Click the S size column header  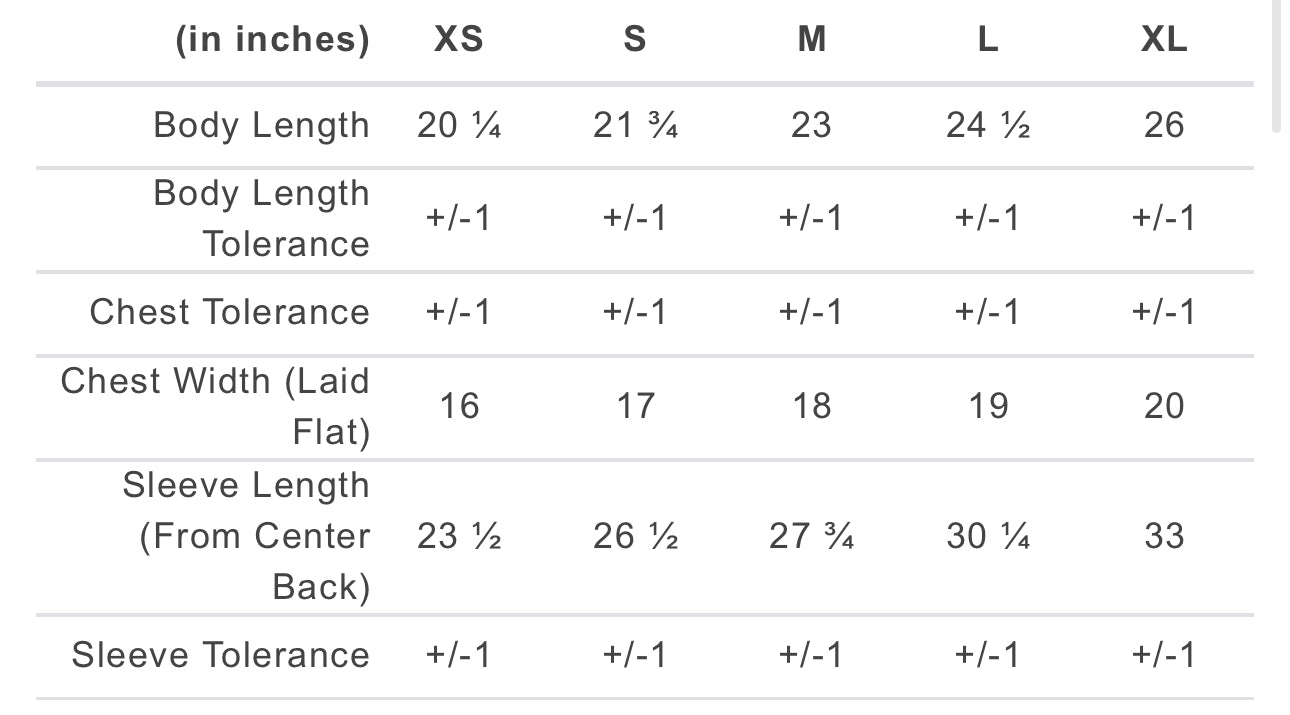[x=635, y=40]
